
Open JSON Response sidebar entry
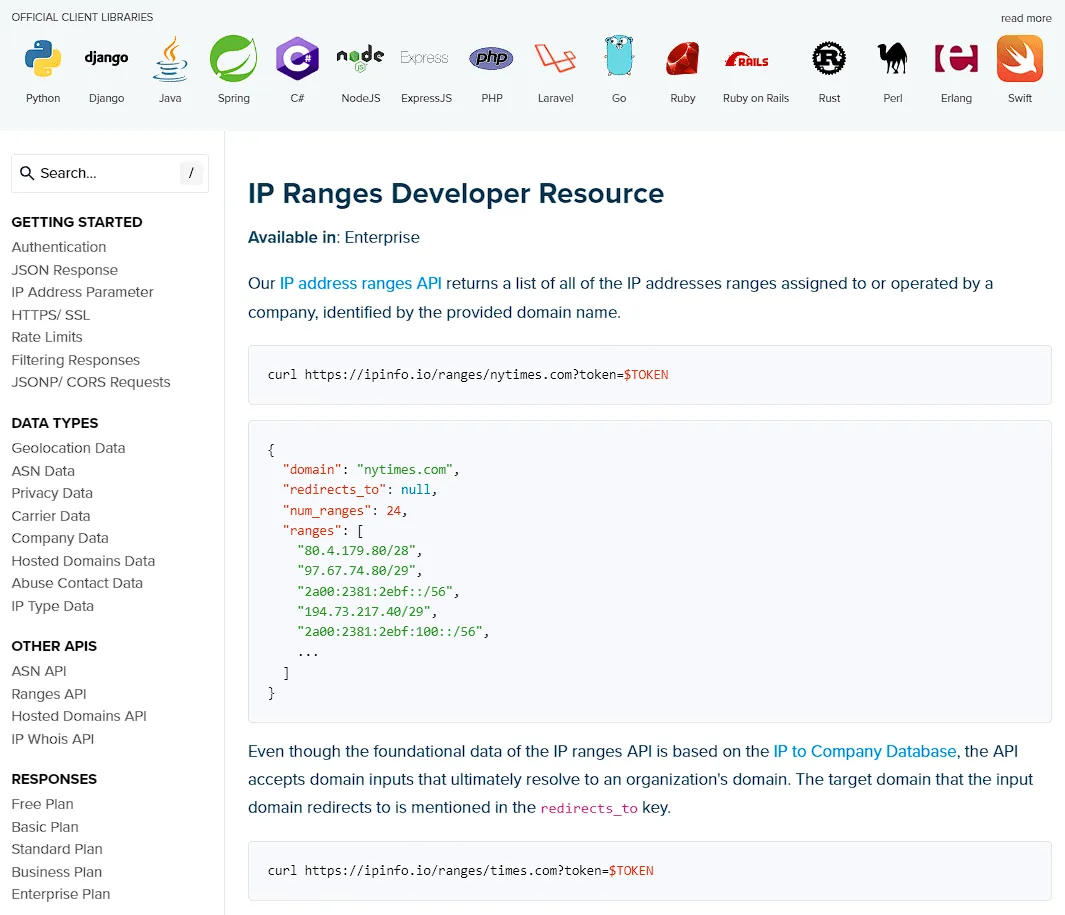coord(65,270)
